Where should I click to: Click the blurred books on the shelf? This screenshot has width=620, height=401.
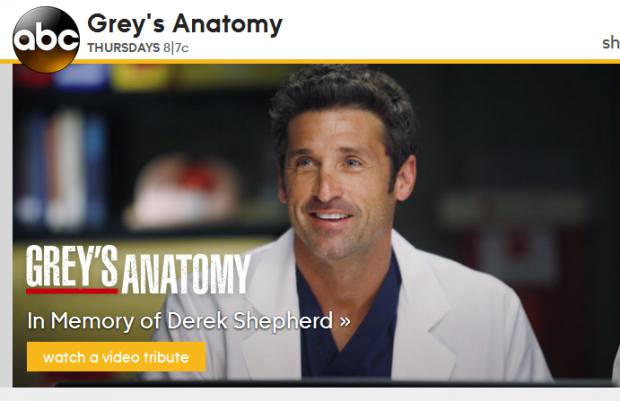[61, 170]
